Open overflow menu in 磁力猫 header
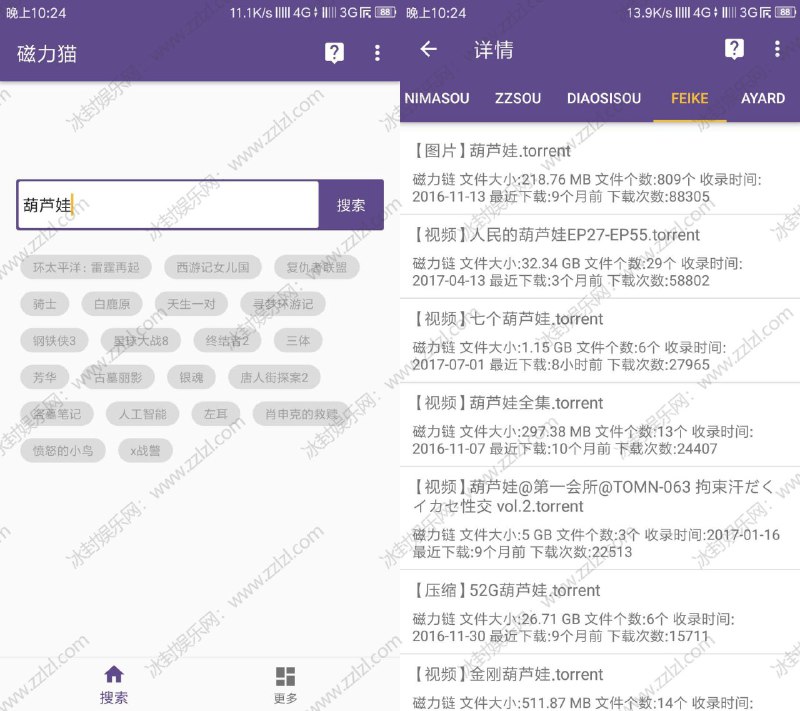The height and width of the screenshot is (711, 800). click(377, 53)
